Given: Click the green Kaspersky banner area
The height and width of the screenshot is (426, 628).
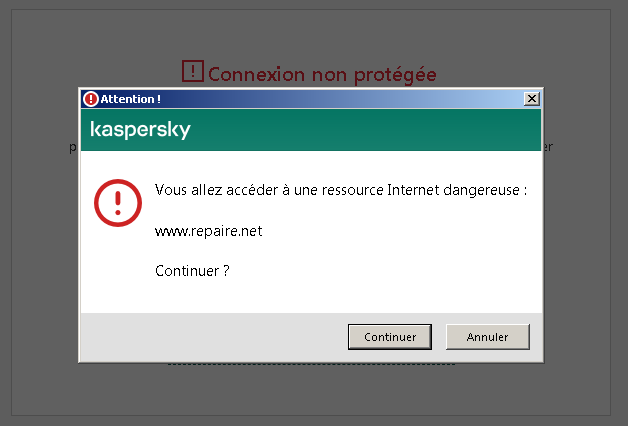Looking at the screenshot, I should point(311,130).
